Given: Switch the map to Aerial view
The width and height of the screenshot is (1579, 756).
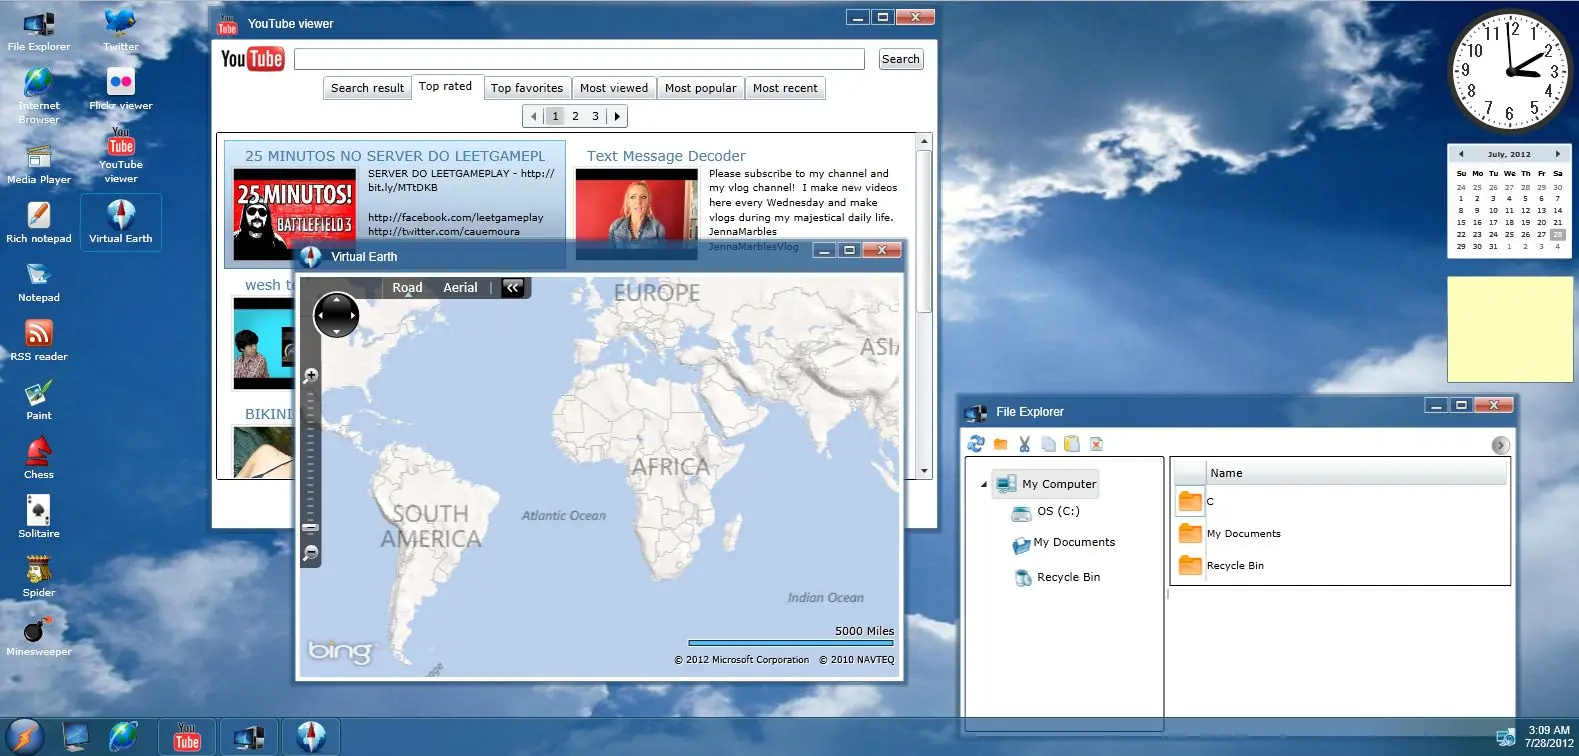Looking at the screenshot, I should tap(460, 288).
